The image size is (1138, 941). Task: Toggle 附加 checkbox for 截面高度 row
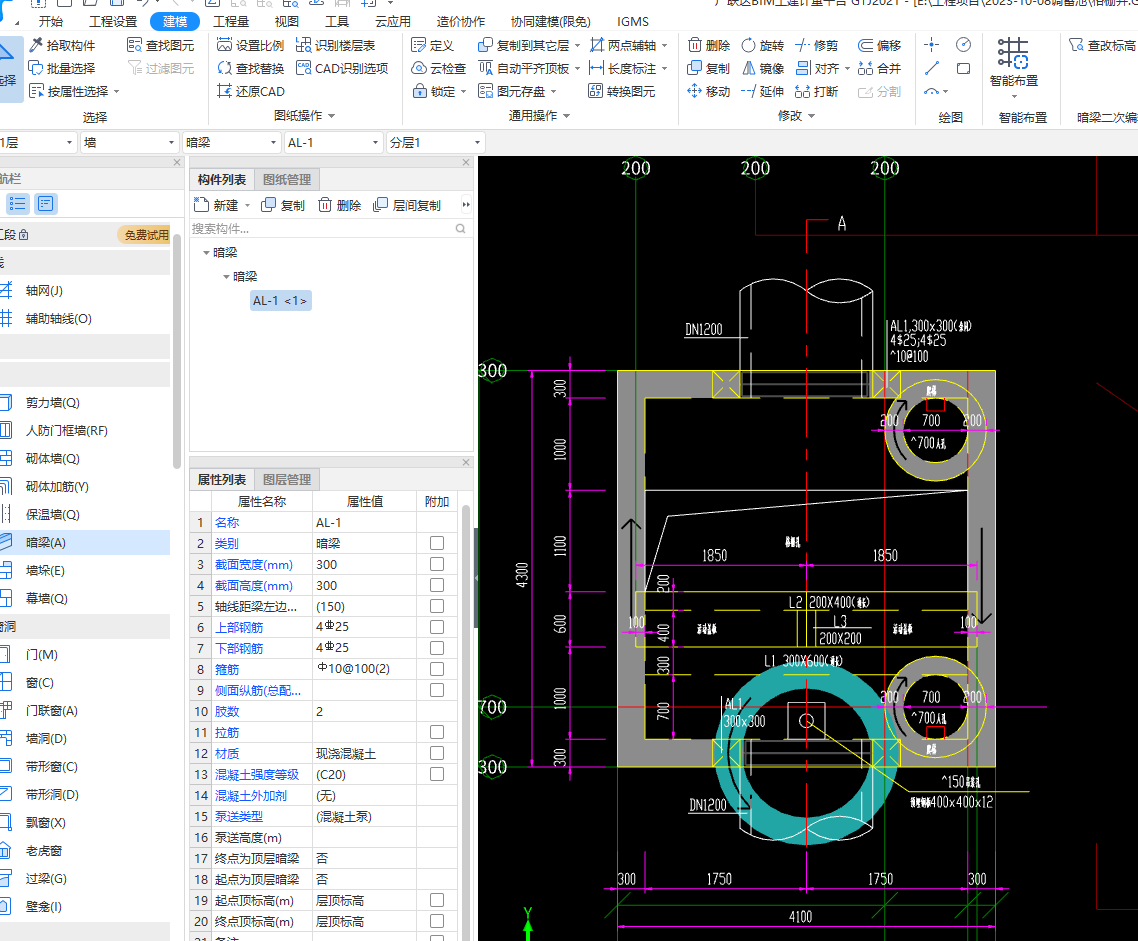point(437,585)
